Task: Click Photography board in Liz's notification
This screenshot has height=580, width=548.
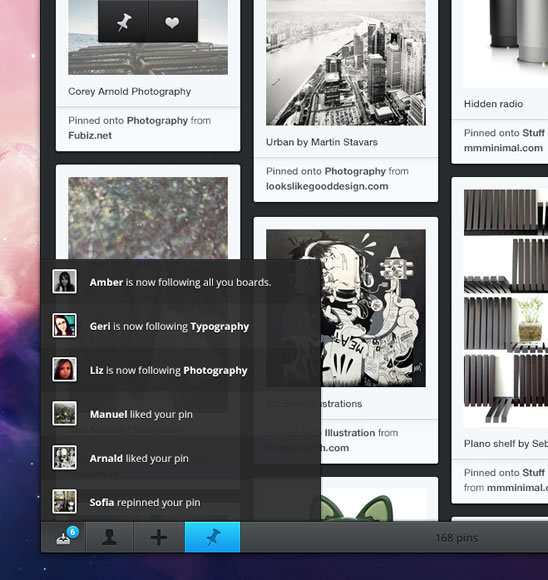Action: 215,371
